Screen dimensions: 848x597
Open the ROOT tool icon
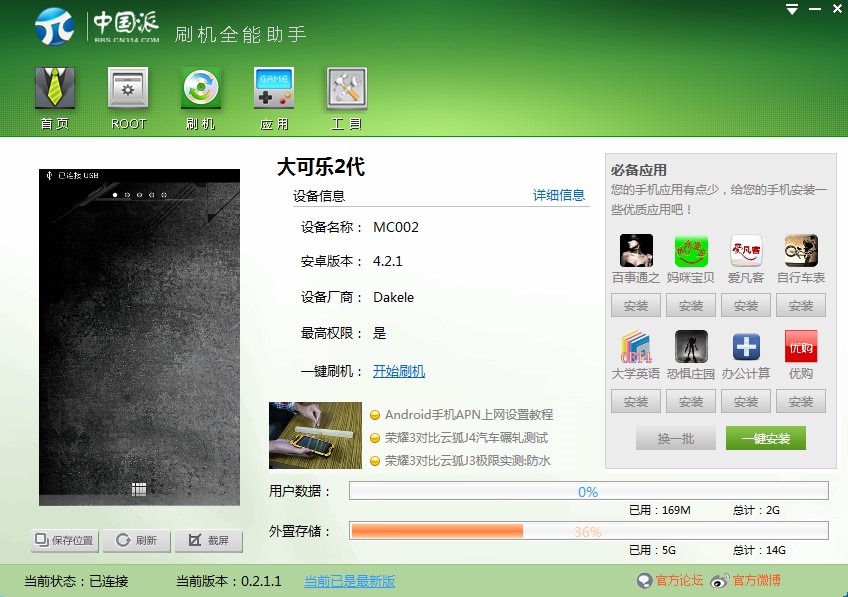pos(128,88)
